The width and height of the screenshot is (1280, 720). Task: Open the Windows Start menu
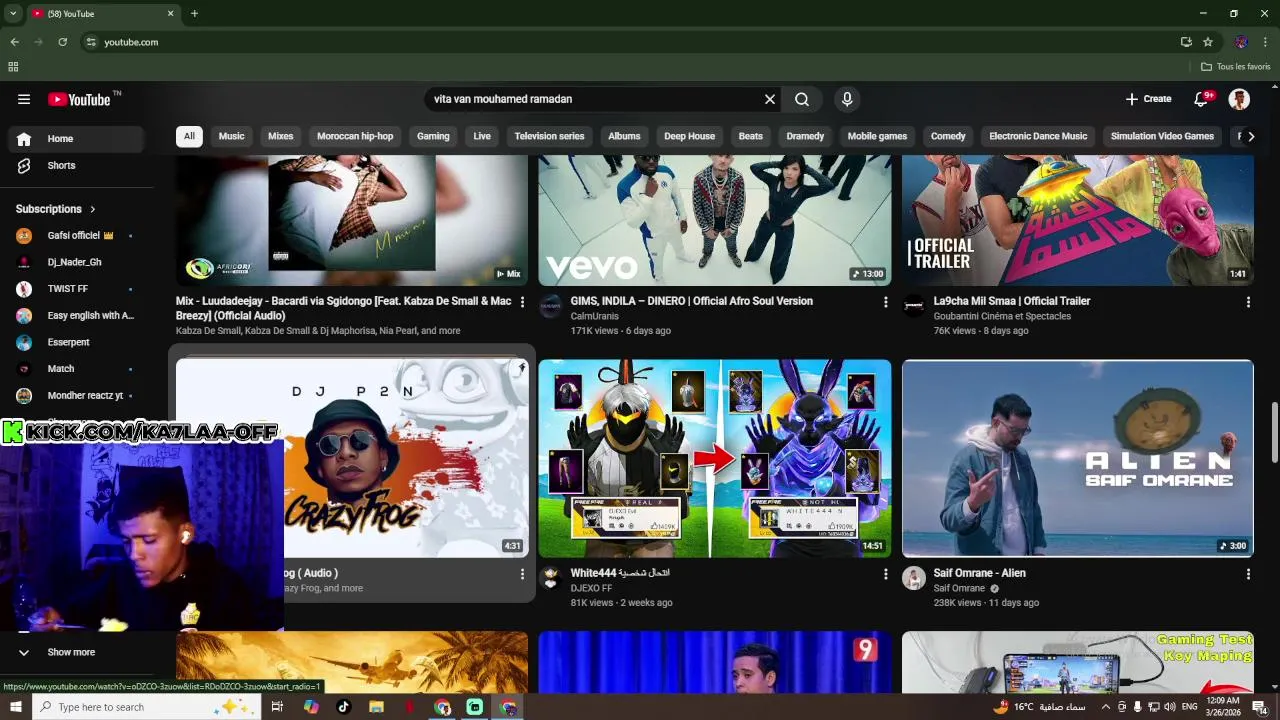coord(15,707)
